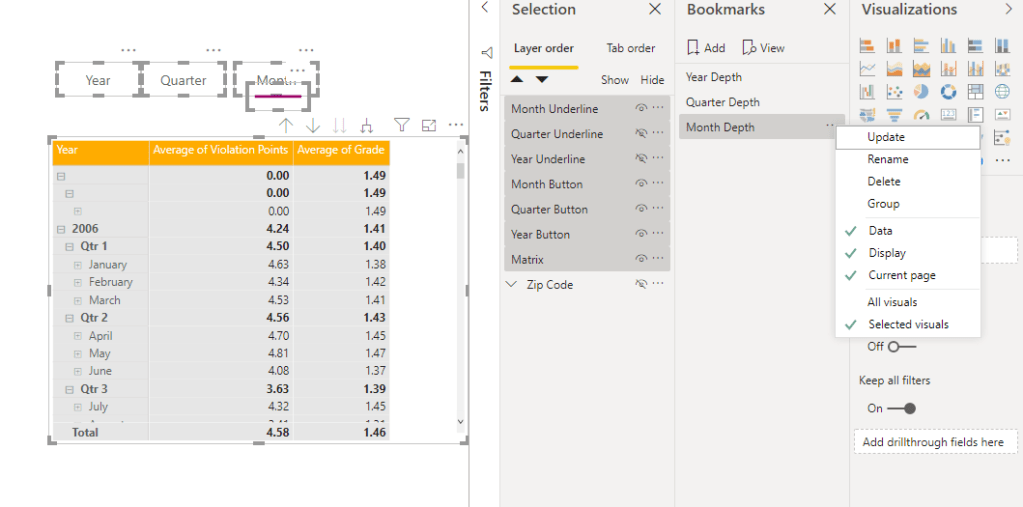This screenshot has height=507, width=1023.
Task: Toggle the Off slider under context menu
Action: click(x=901, y=347)
